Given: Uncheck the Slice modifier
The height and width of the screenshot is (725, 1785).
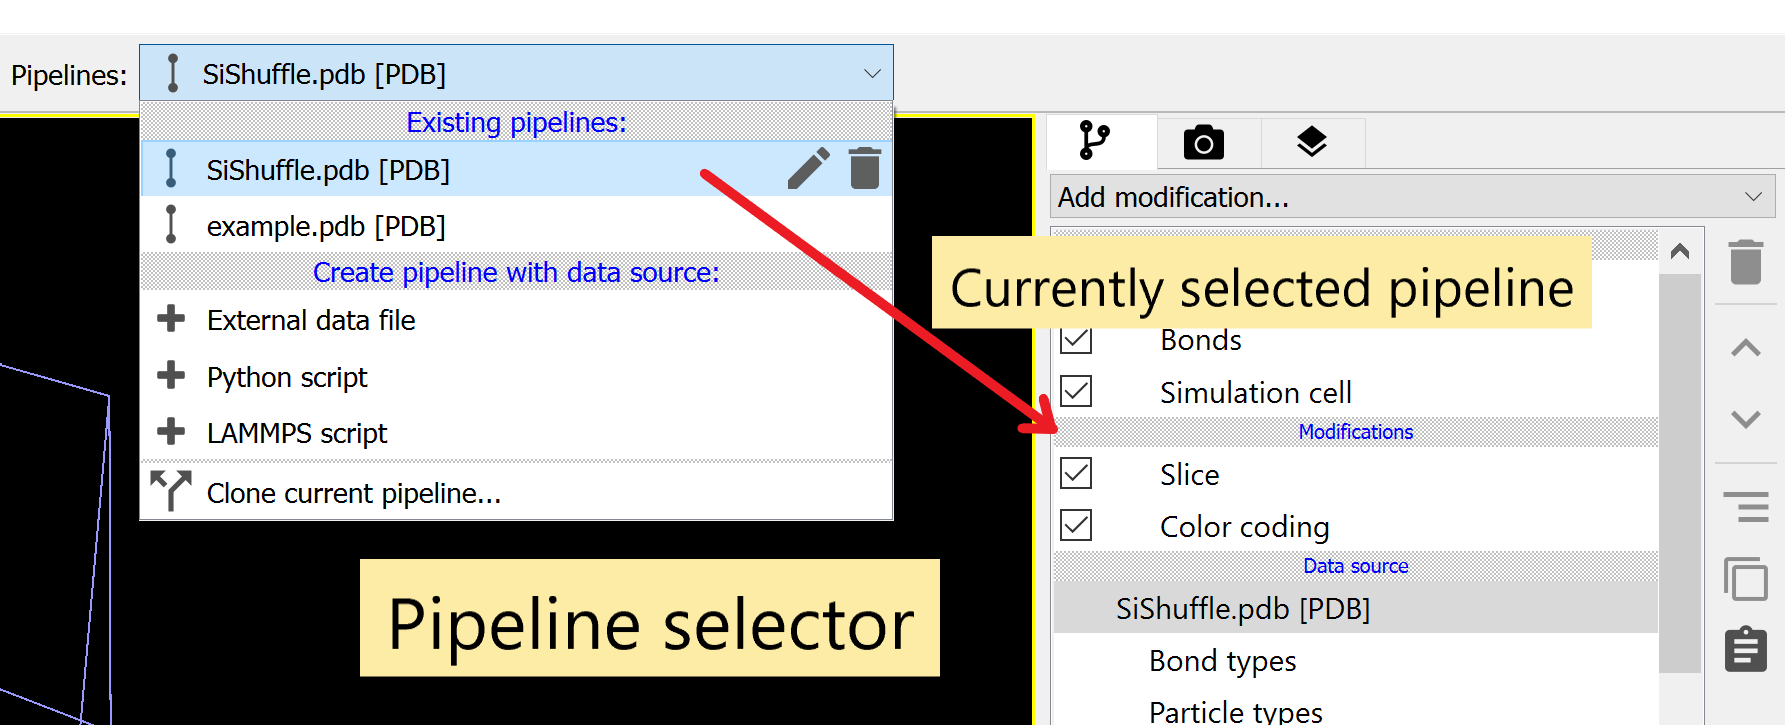Looking at the screenshot, I should [1076, 474].
